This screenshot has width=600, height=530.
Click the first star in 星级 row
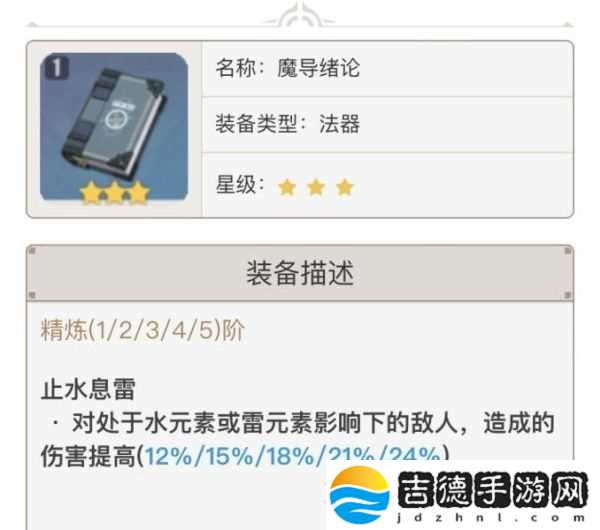(287, 188)
